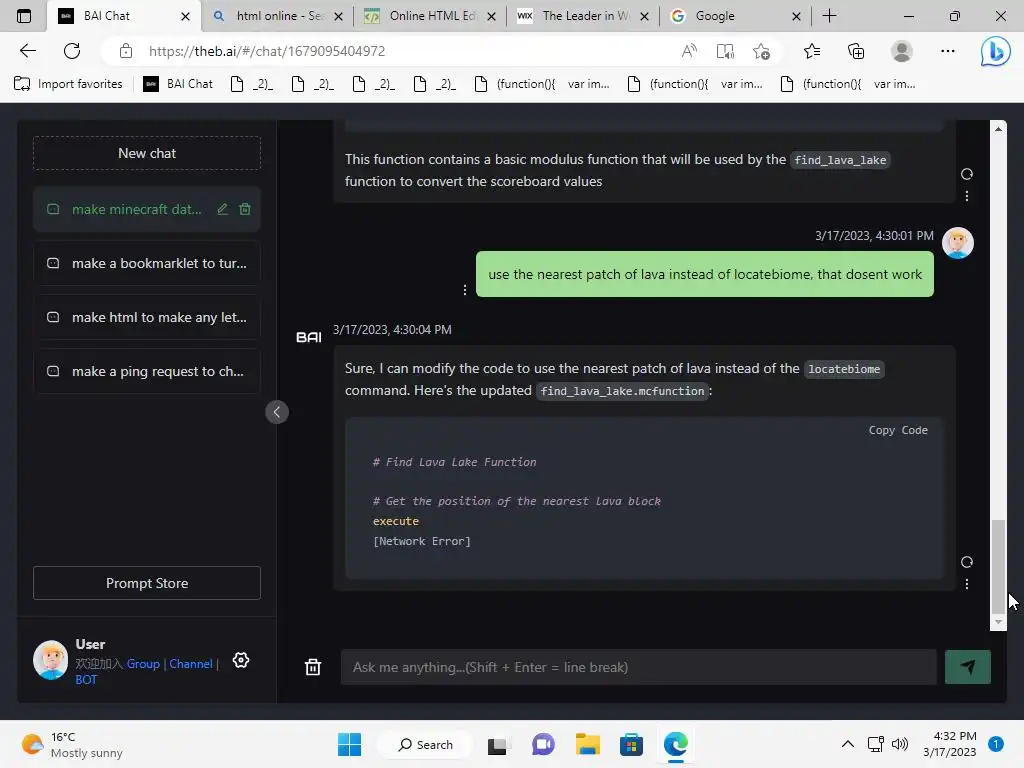
Task: Open make a ping request to ch... chat
Action: point(147,372)
